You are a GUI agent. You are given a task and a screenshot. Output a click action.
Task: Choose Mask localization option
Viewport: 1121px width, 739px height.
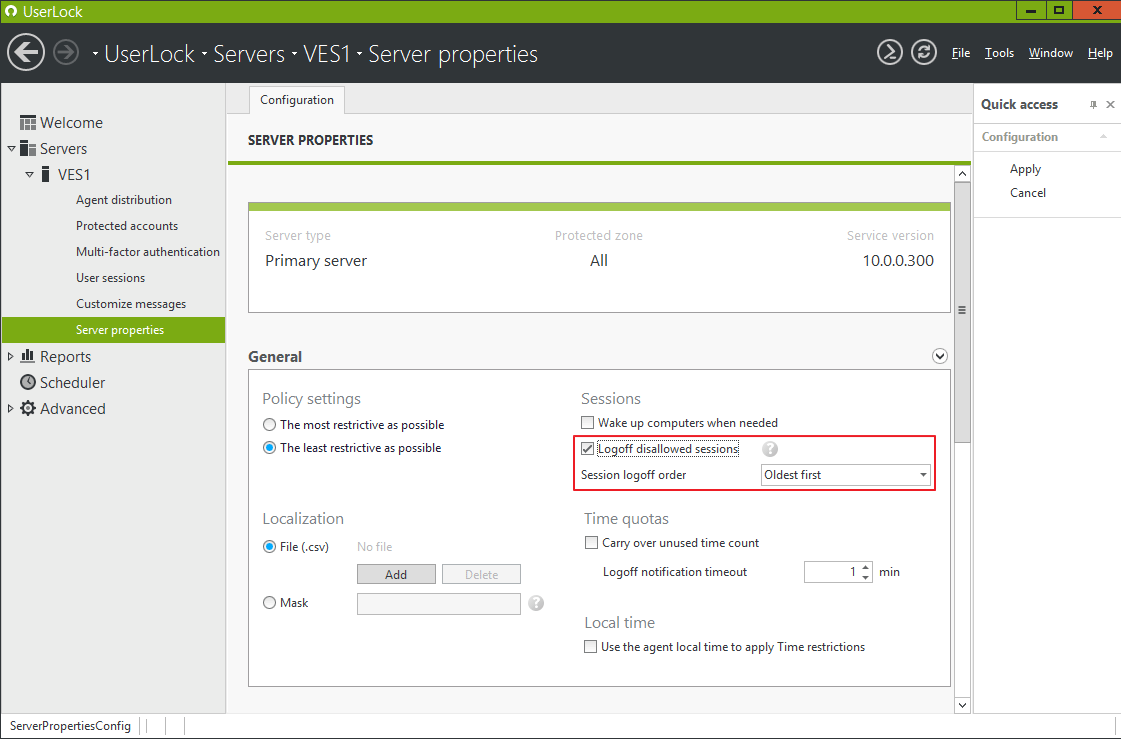[x=270, y=602]
